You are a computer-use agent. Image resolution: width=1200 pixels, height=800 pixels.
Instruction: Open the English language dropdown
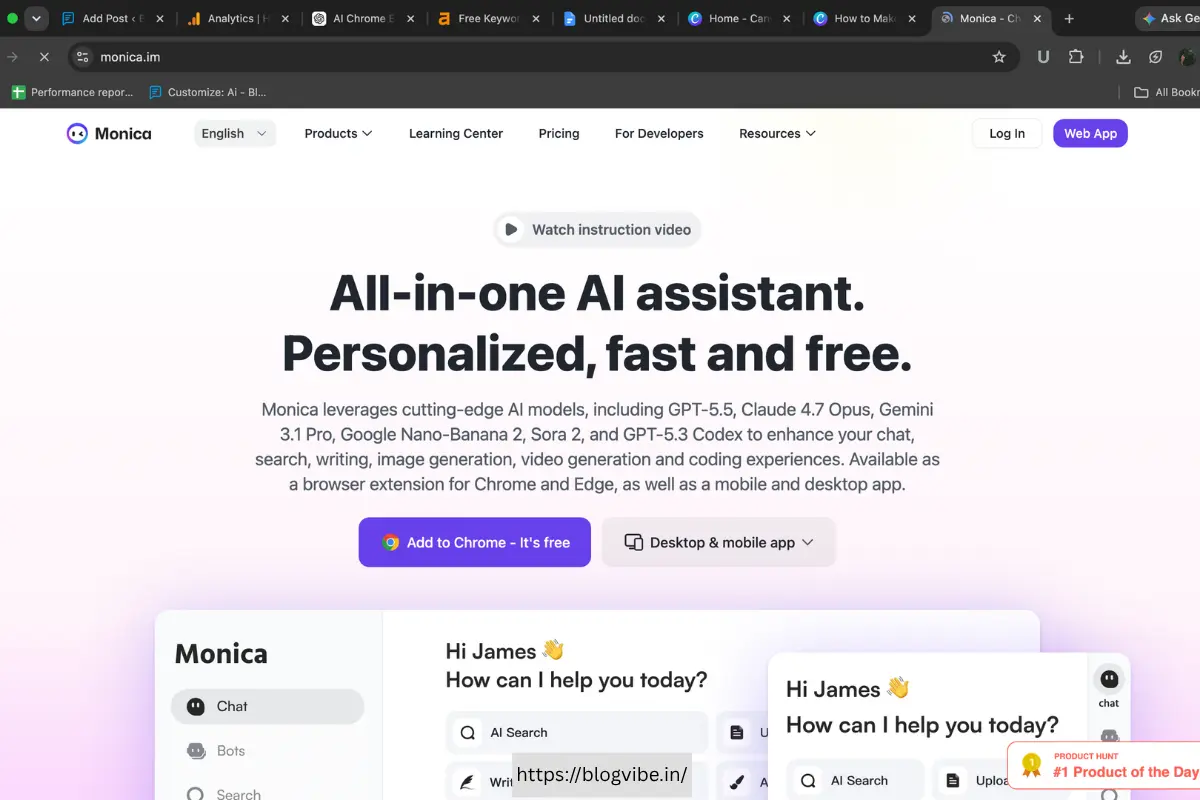tap(235, 133)
